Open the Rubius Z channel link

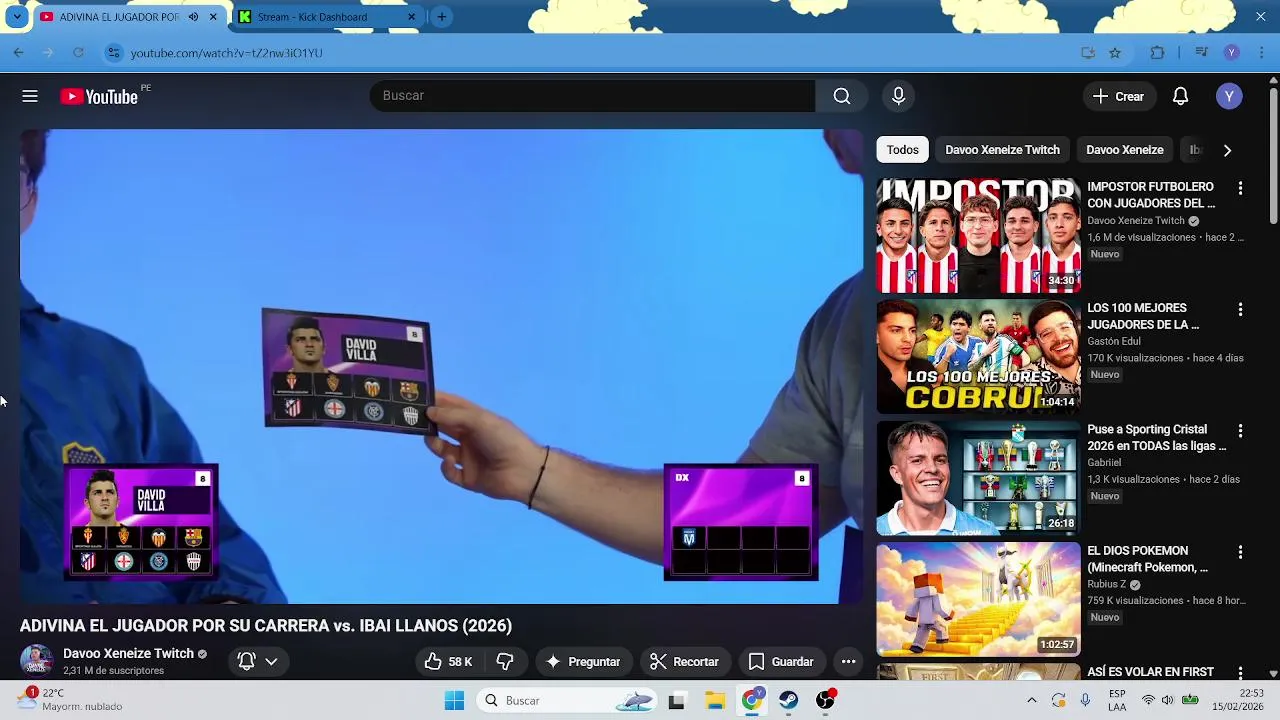1107,584
